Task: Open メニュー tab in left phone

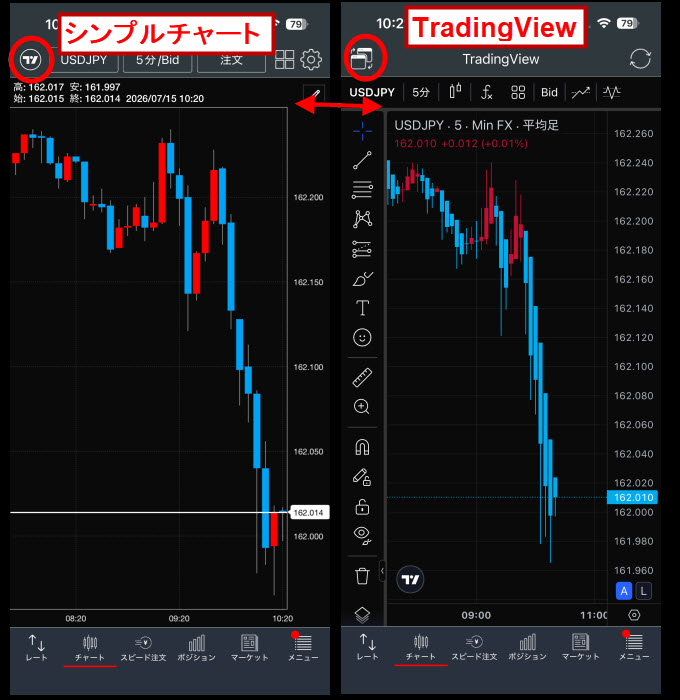Action: pyautogui.click(x=303, y=648)
